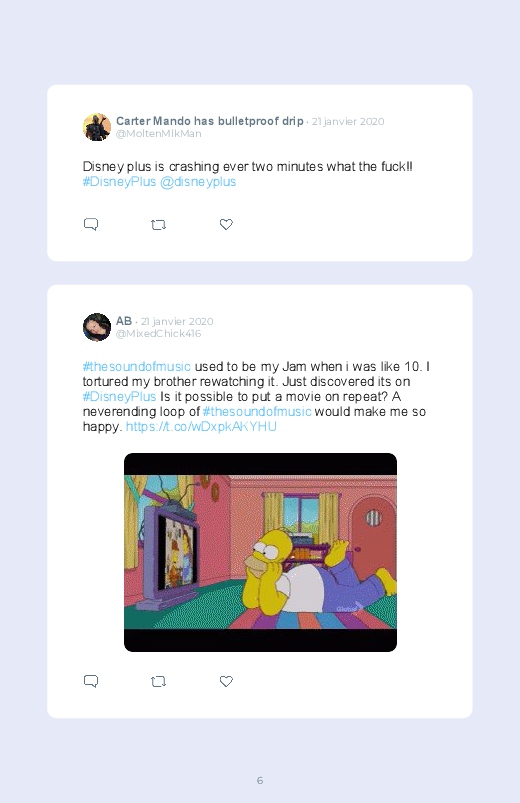Viewport: 520px width, 803px height.
Task: Open the t.co/wDxpkAKYHU link
Action: coord(201,427)
